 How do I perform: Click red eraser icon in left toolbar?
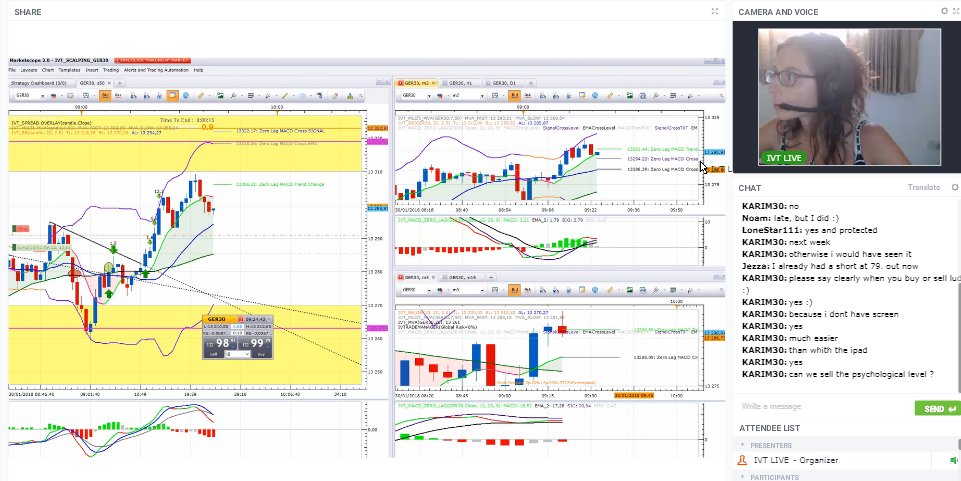335,96
